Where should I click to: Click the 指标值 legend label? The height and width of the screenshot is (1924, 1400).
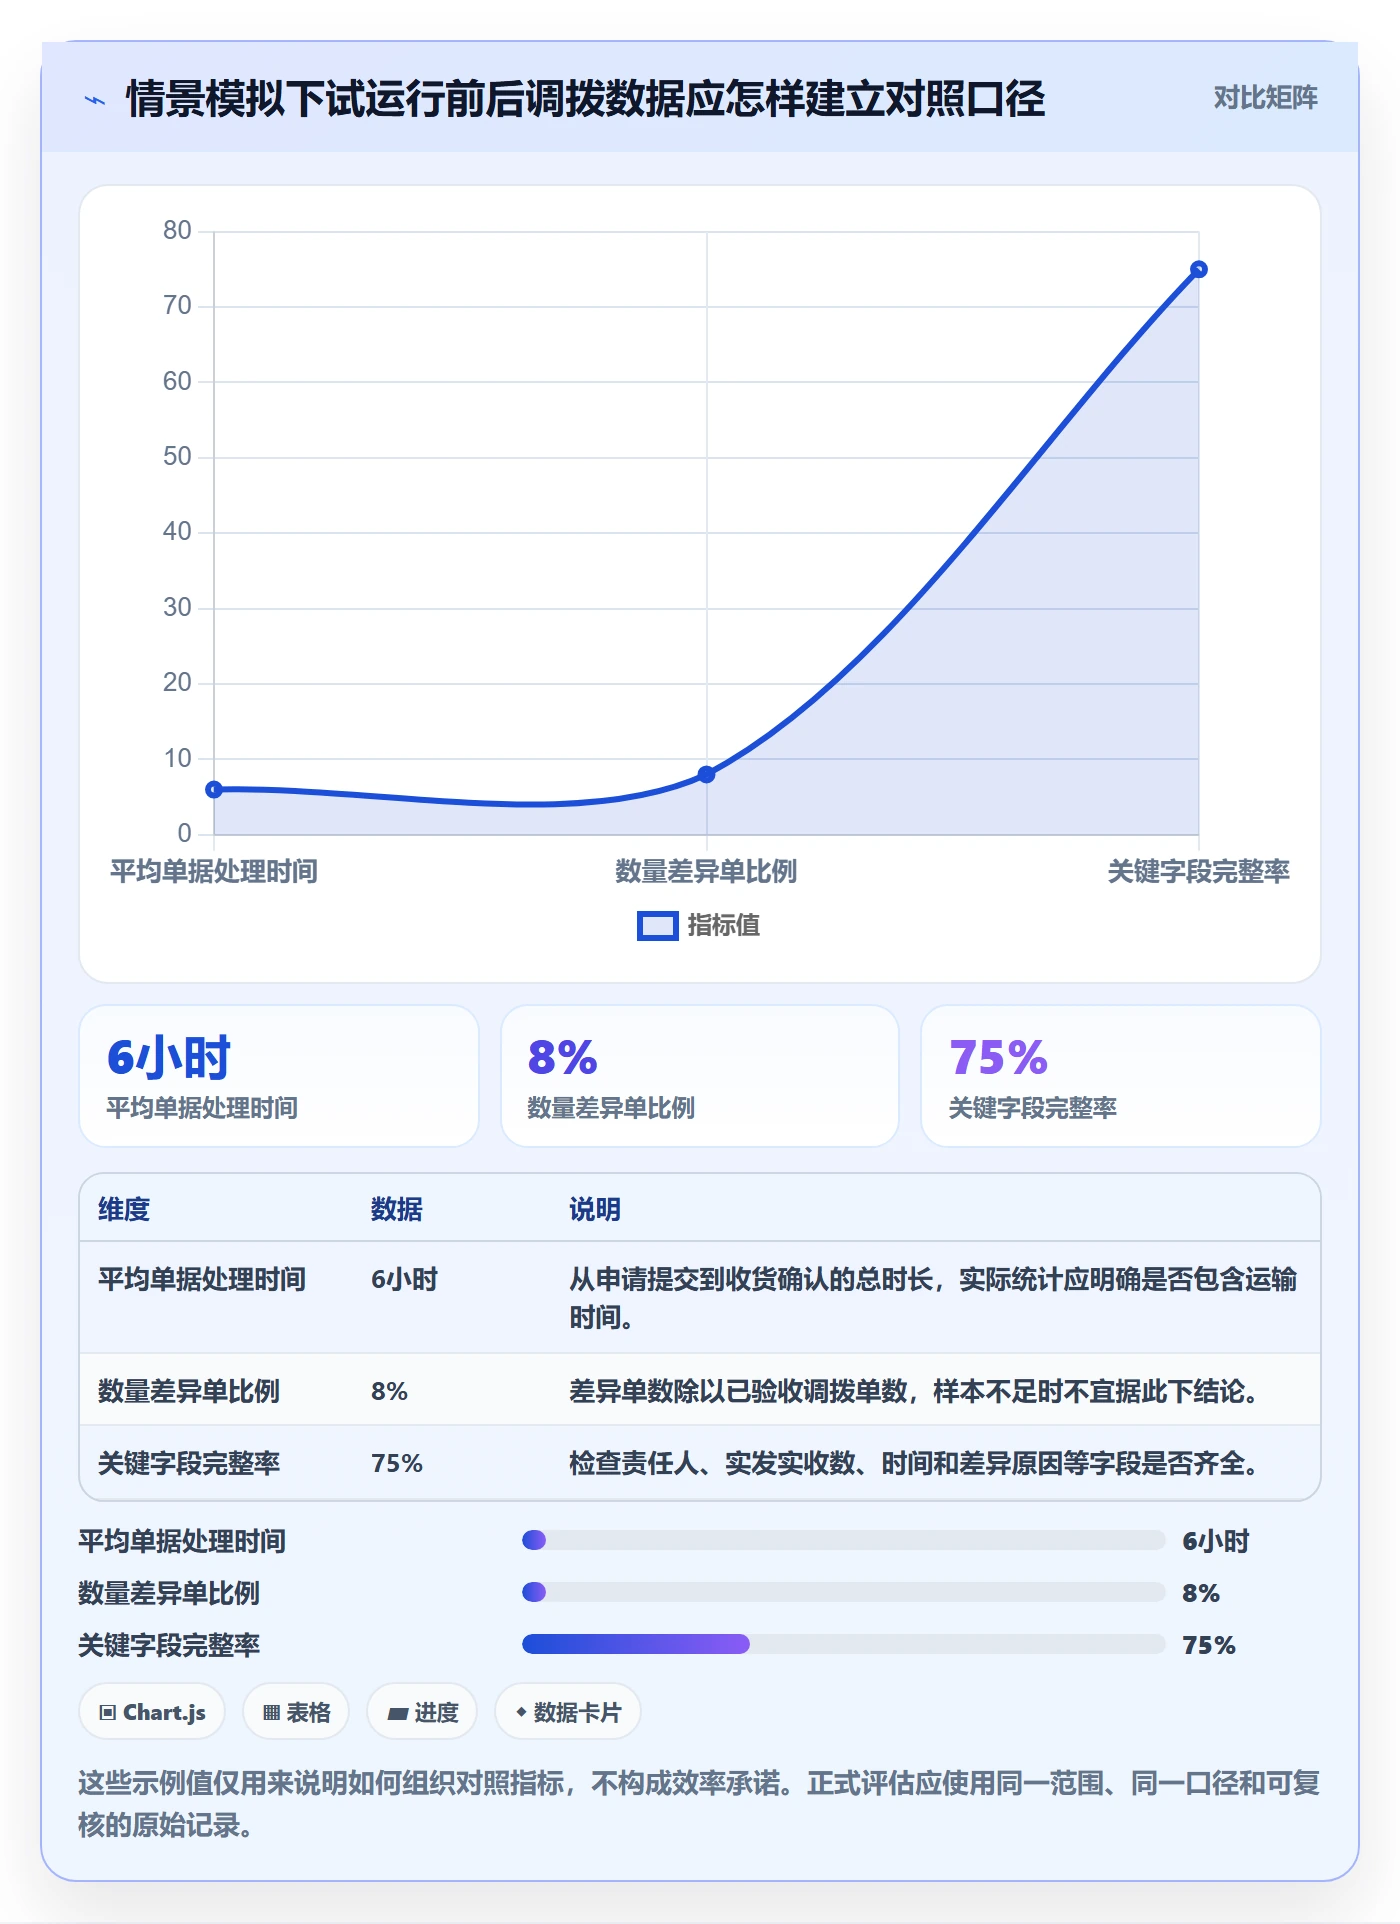click(x=724, y=926)
